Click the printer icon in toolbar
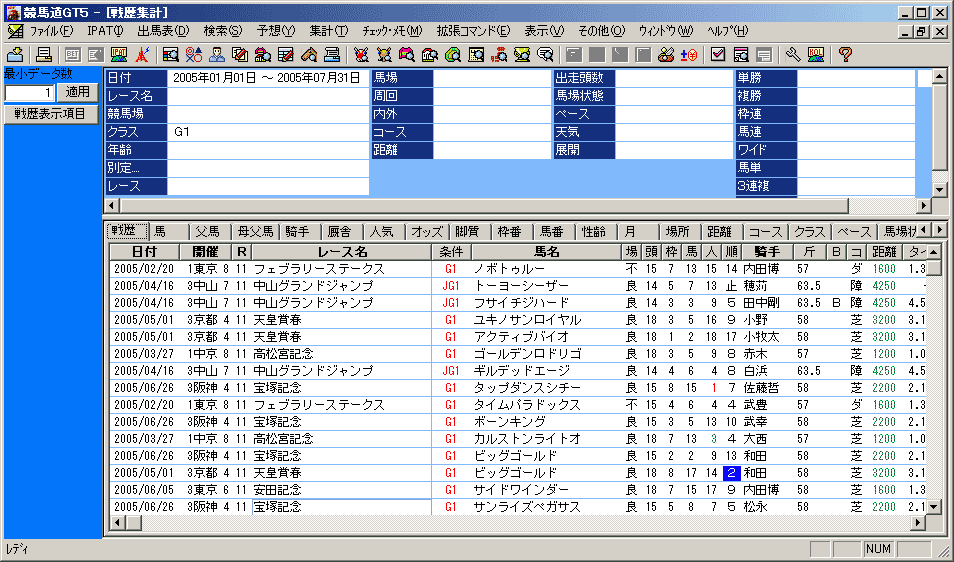This screenshot has height=562, width=954. (44, 54)
